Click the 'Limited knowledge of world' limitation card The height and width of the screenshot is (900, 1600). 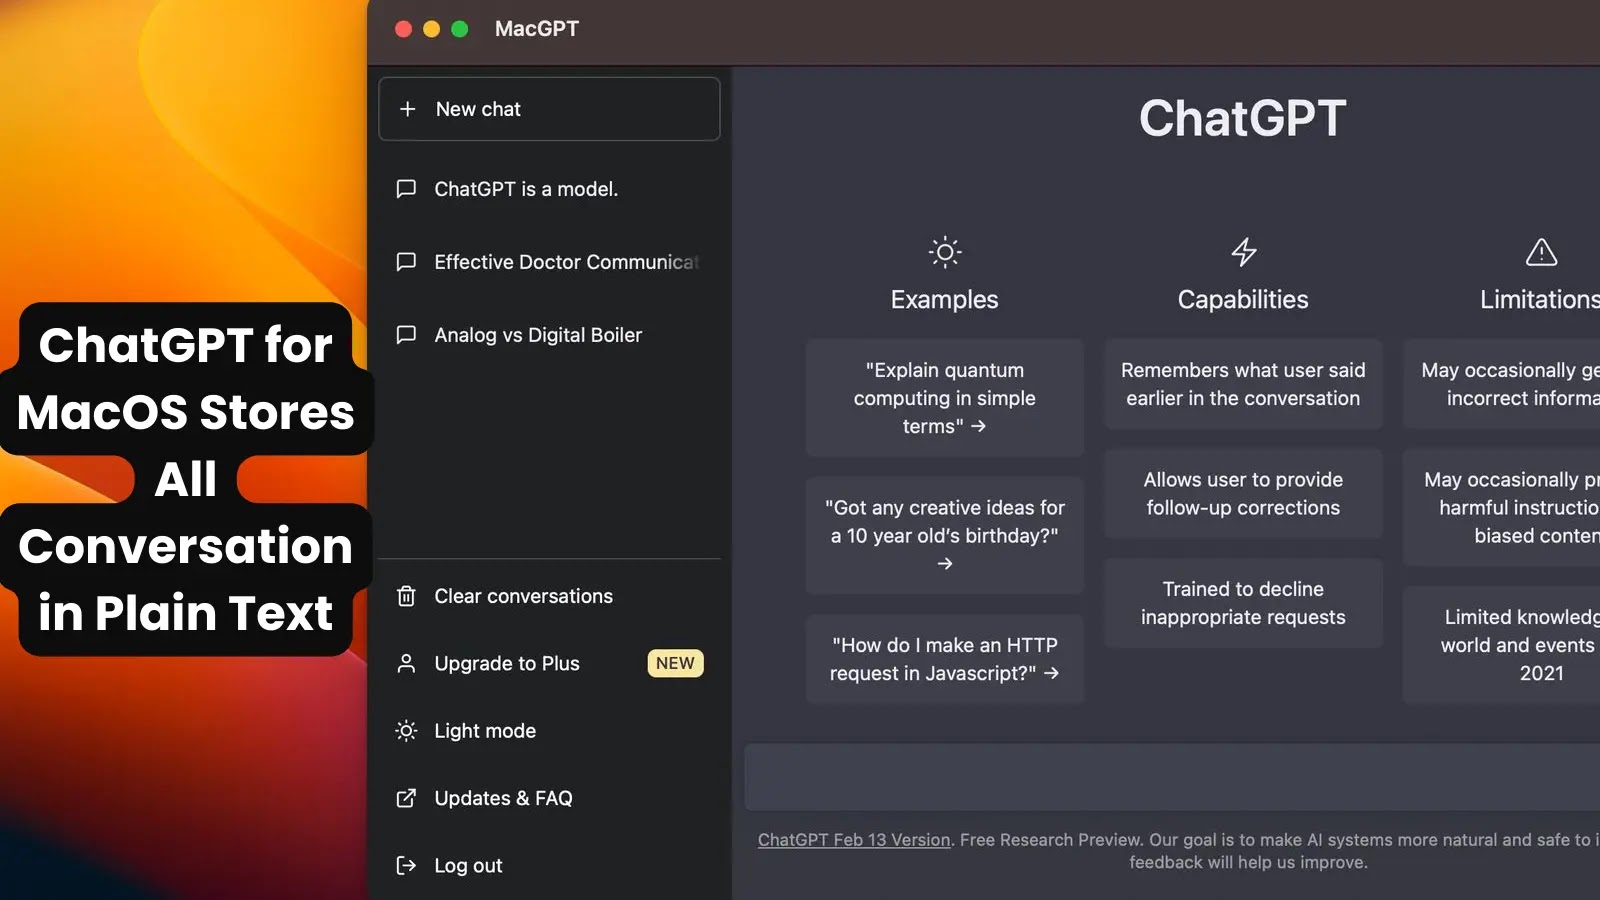coord(1502,645)
